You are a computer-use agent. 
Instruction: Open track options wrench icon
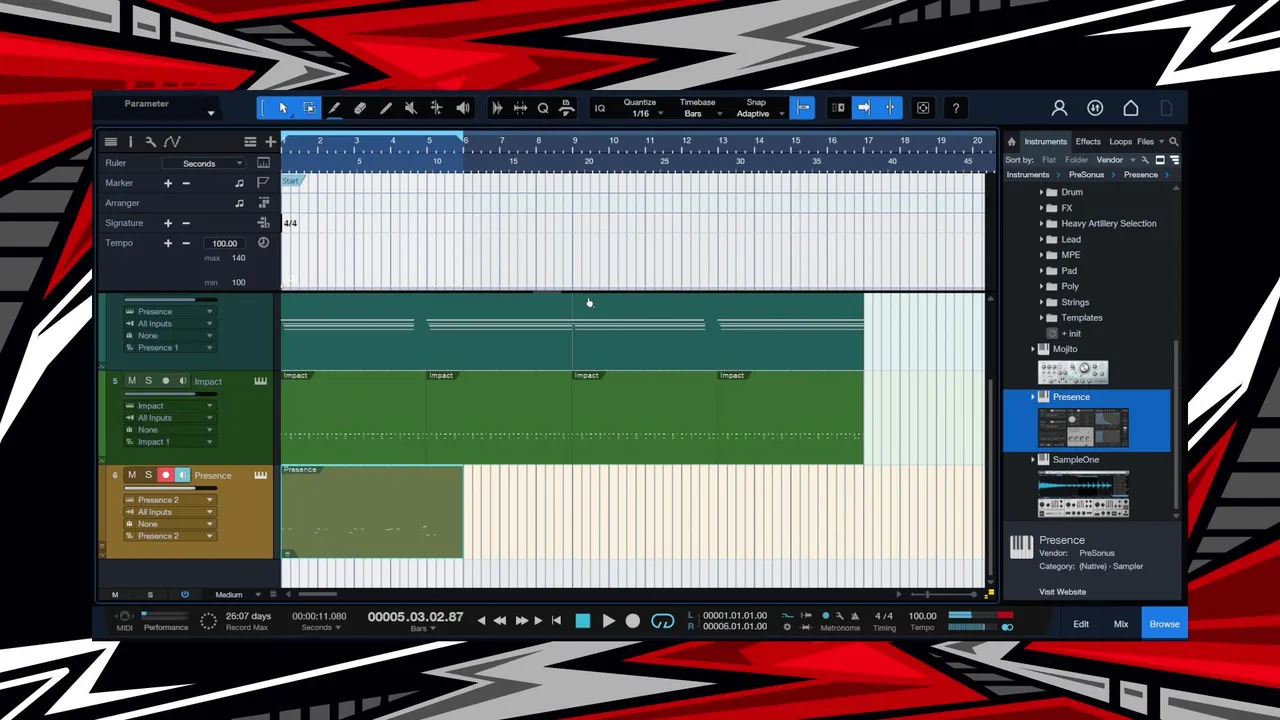tap(150, 142)
